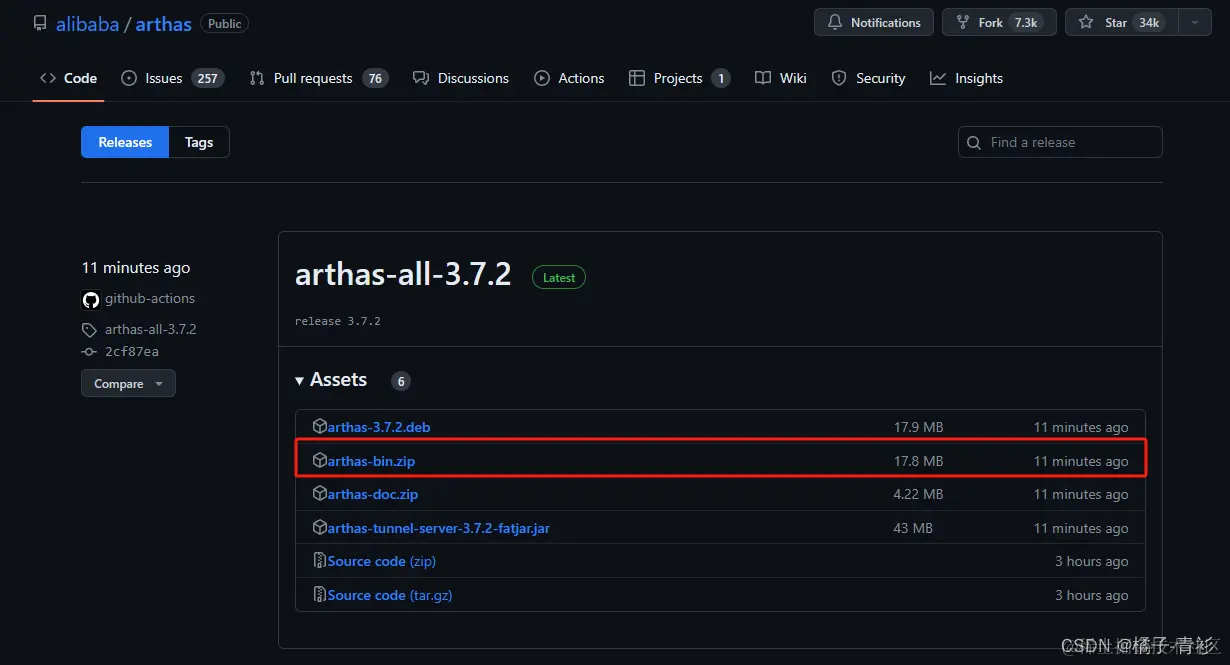Open the arthas-all-3.7.2 release title

[403, 275]
